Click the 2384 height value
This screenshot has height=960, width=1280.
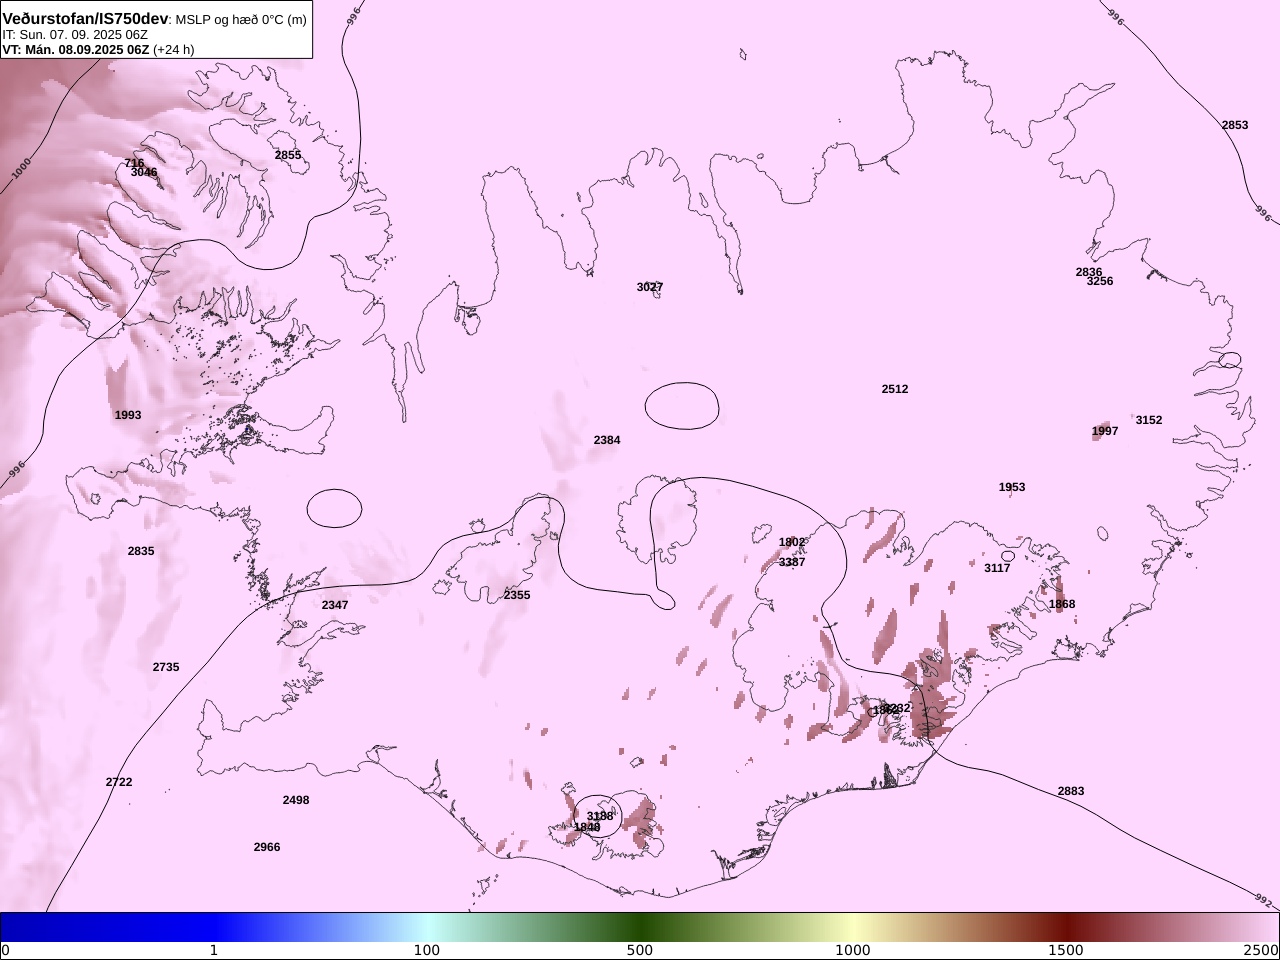(x=607, y=440)
